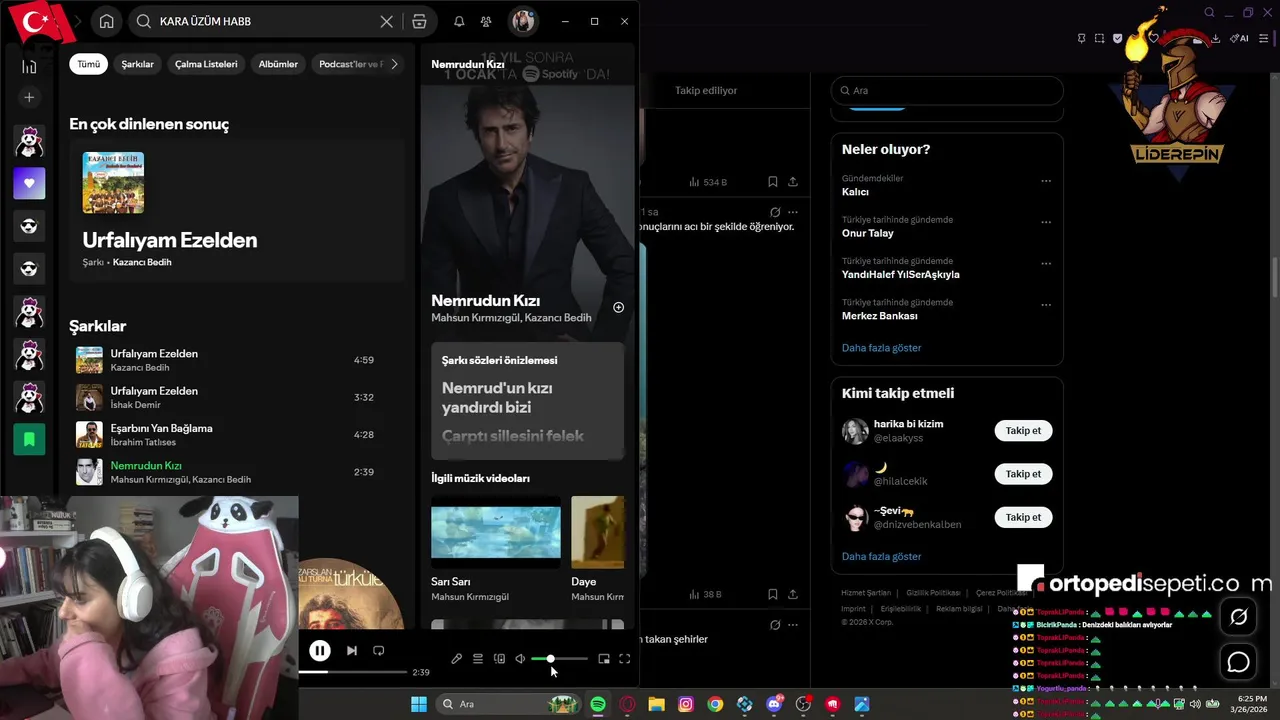The width and height of the screenshot is (1280, 720).
Task: Click the Spotify search field
Action: point(265,21)
